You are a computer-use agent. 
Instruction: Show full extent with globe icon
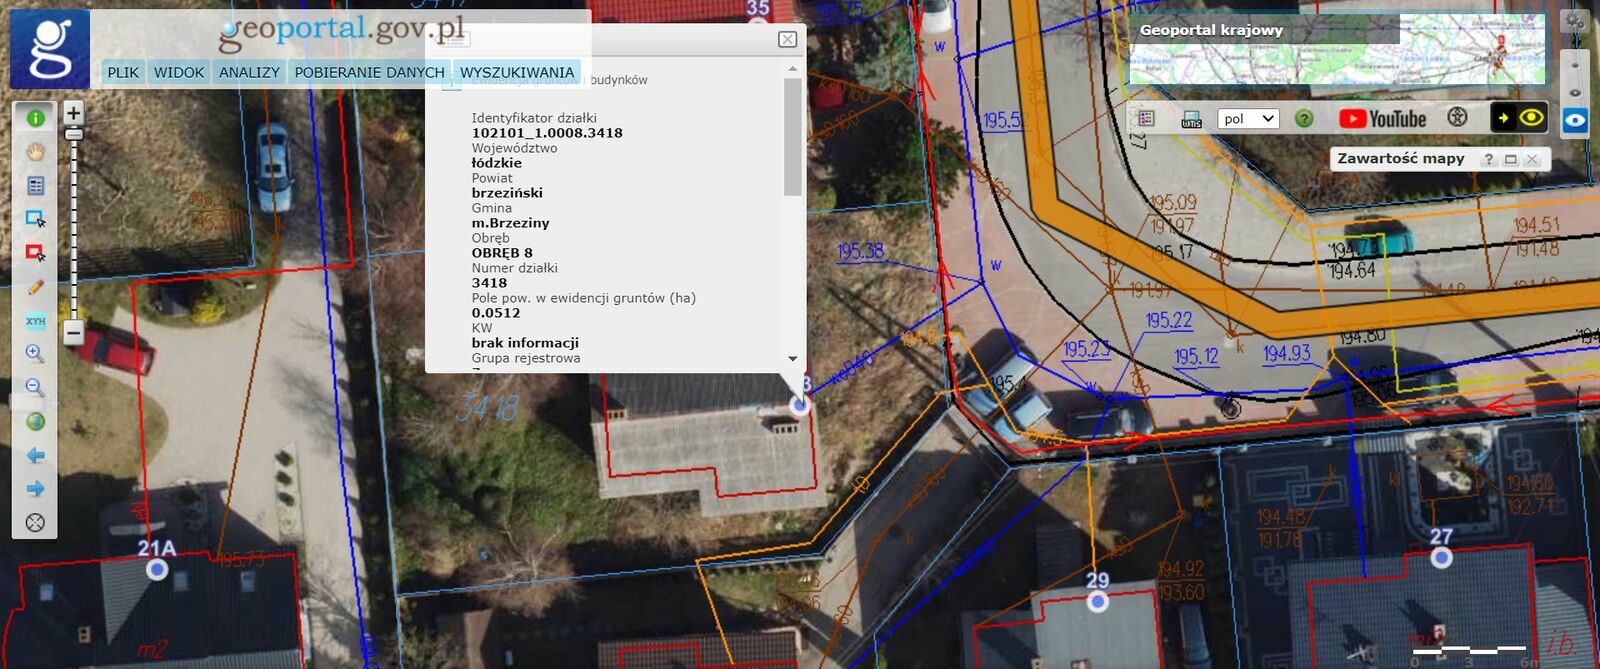click(x=36, y=422)
